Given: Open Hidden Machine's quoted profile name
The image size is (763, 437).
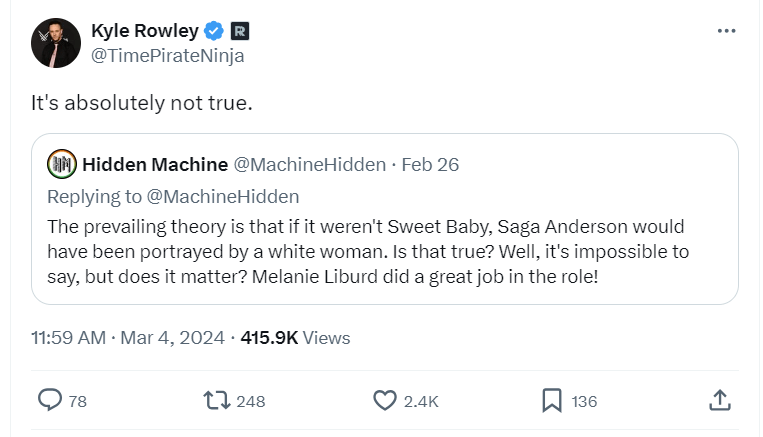Looking at the screenshot, I should (x=154, y=164).
